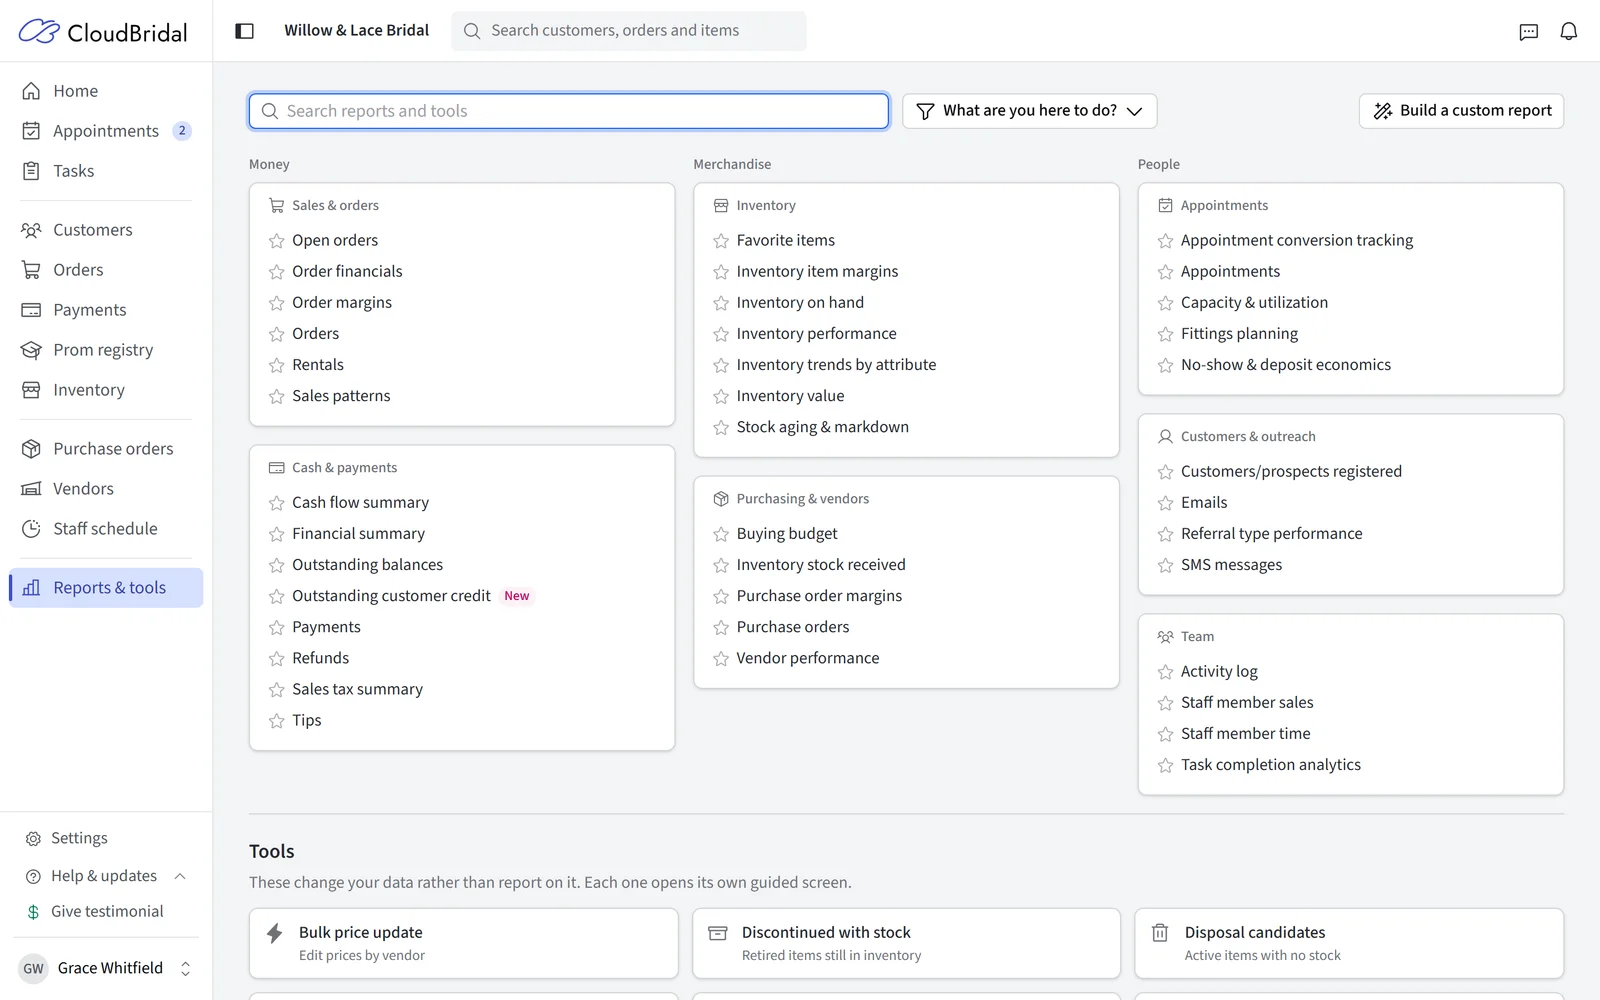Collapse the Help & updates chevron
Viewport: 1600px width, 1000px height.
(x=180, y=876)
